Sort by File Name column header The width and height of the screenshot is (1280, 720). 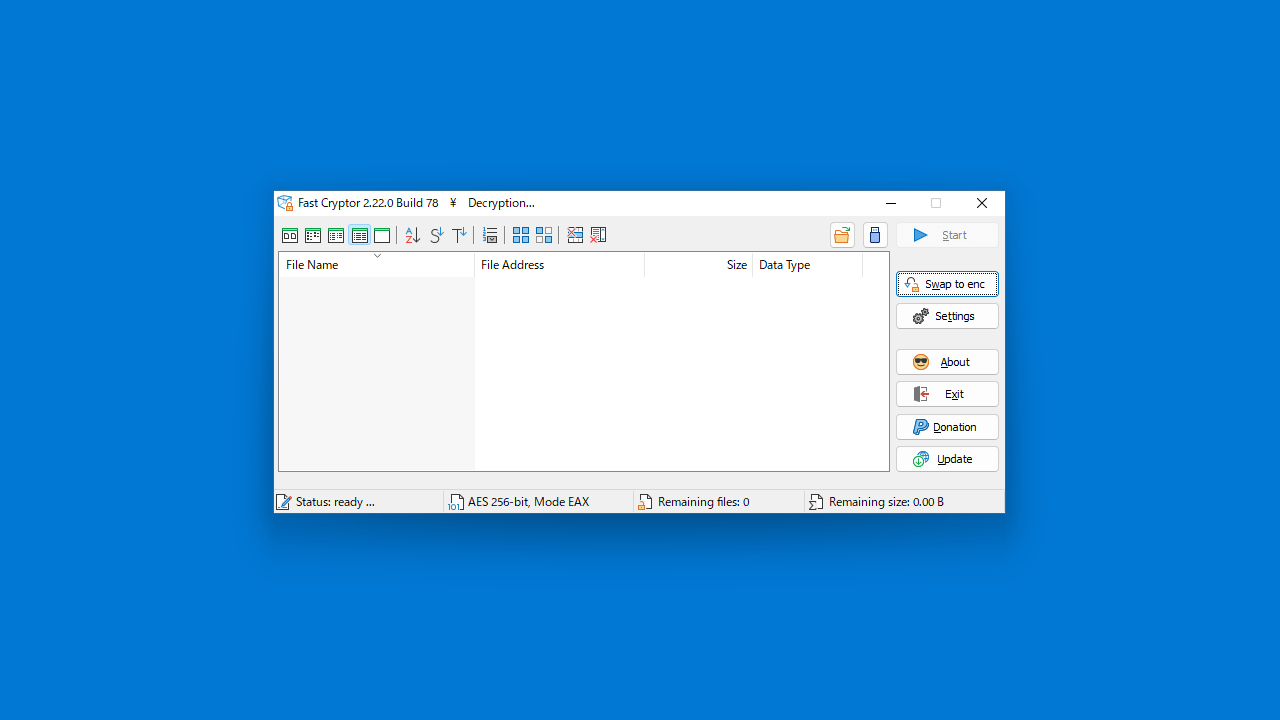377,265
